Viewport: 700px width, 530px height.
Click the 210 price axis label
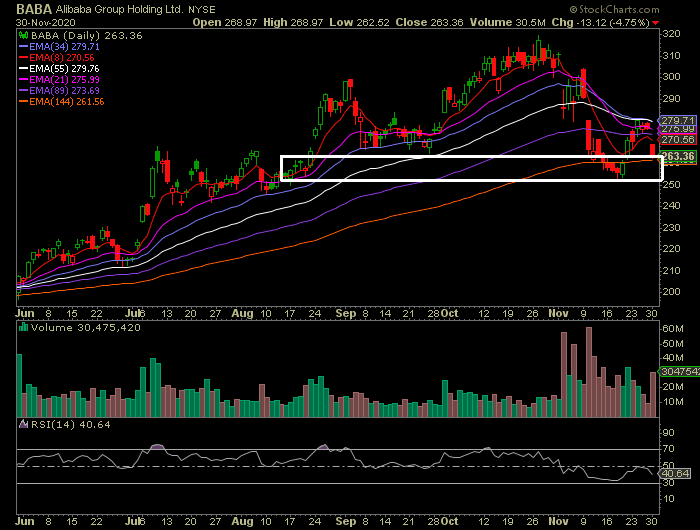point(671,271)
